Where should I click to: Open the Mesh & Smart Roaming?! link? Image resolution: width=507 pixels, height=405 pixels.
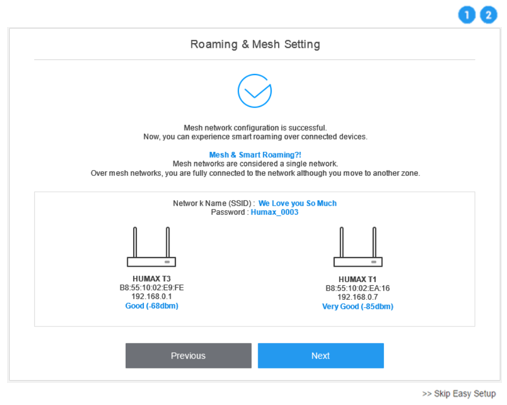(255, 155)
